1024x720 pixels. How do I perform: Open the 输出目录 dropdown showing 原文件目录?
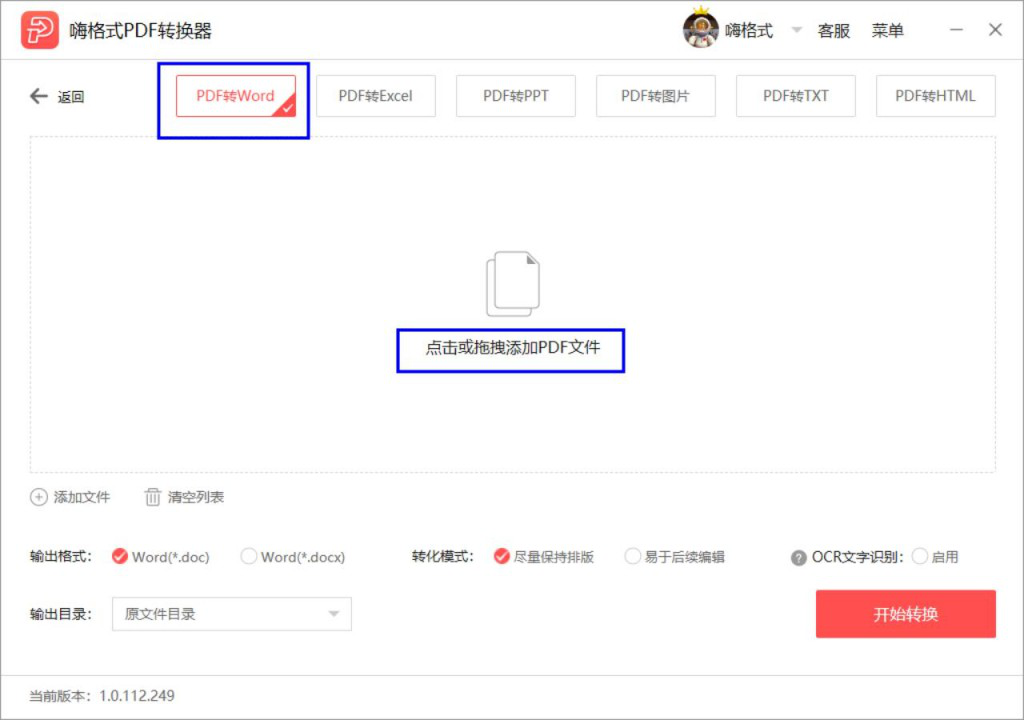tap(232, 614)
